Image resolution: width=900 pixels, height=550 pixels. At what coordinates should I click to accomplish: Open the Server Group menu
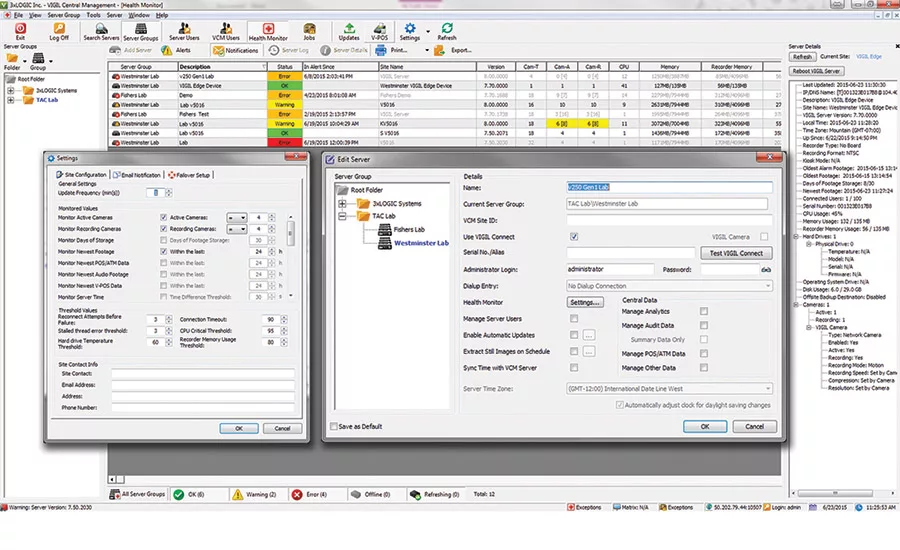point(63,16)
